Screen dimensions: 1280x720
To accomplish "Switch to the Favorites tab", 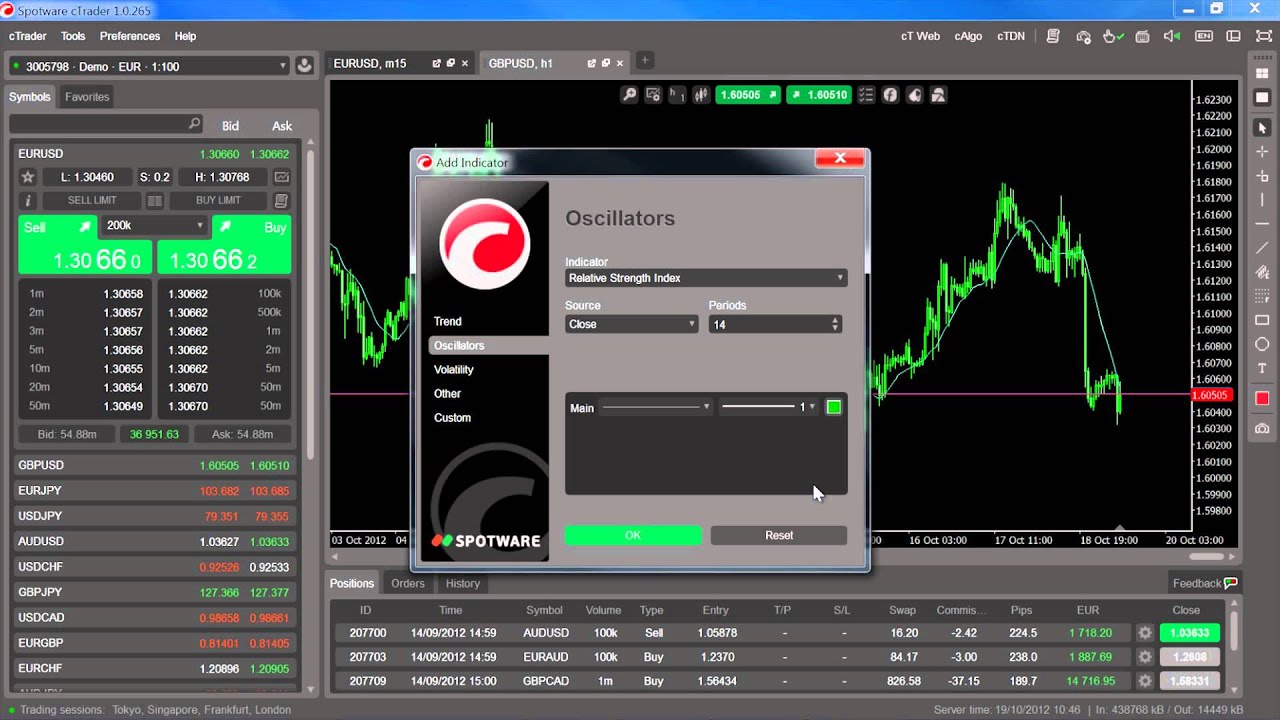I will tap(87, 97).
